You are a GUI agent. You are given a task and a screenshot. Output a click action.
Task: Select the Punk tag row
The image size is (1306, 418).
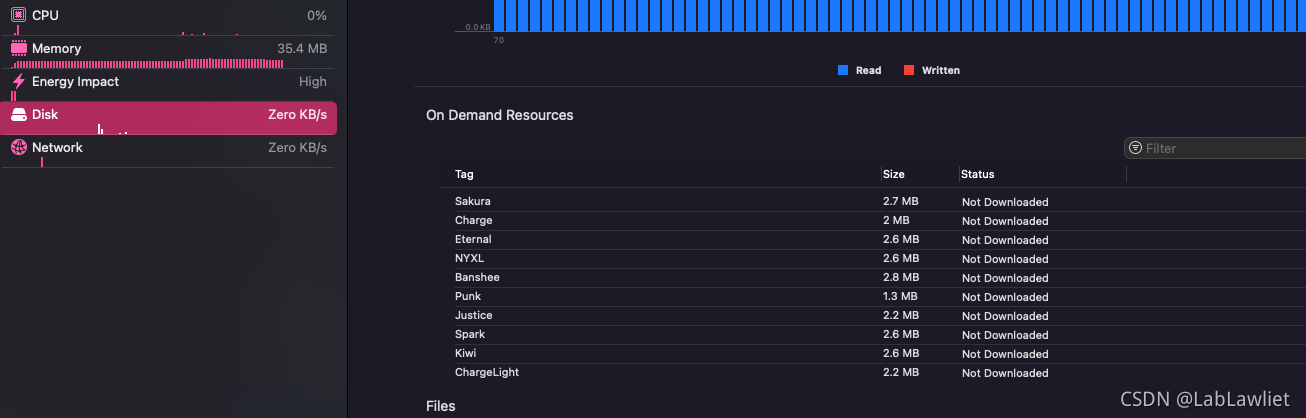tap(872, 296)
